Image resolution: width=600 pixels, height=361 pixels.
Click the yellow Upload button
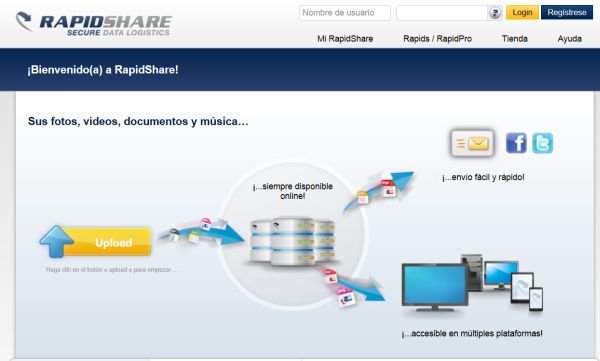coord(96,242)
